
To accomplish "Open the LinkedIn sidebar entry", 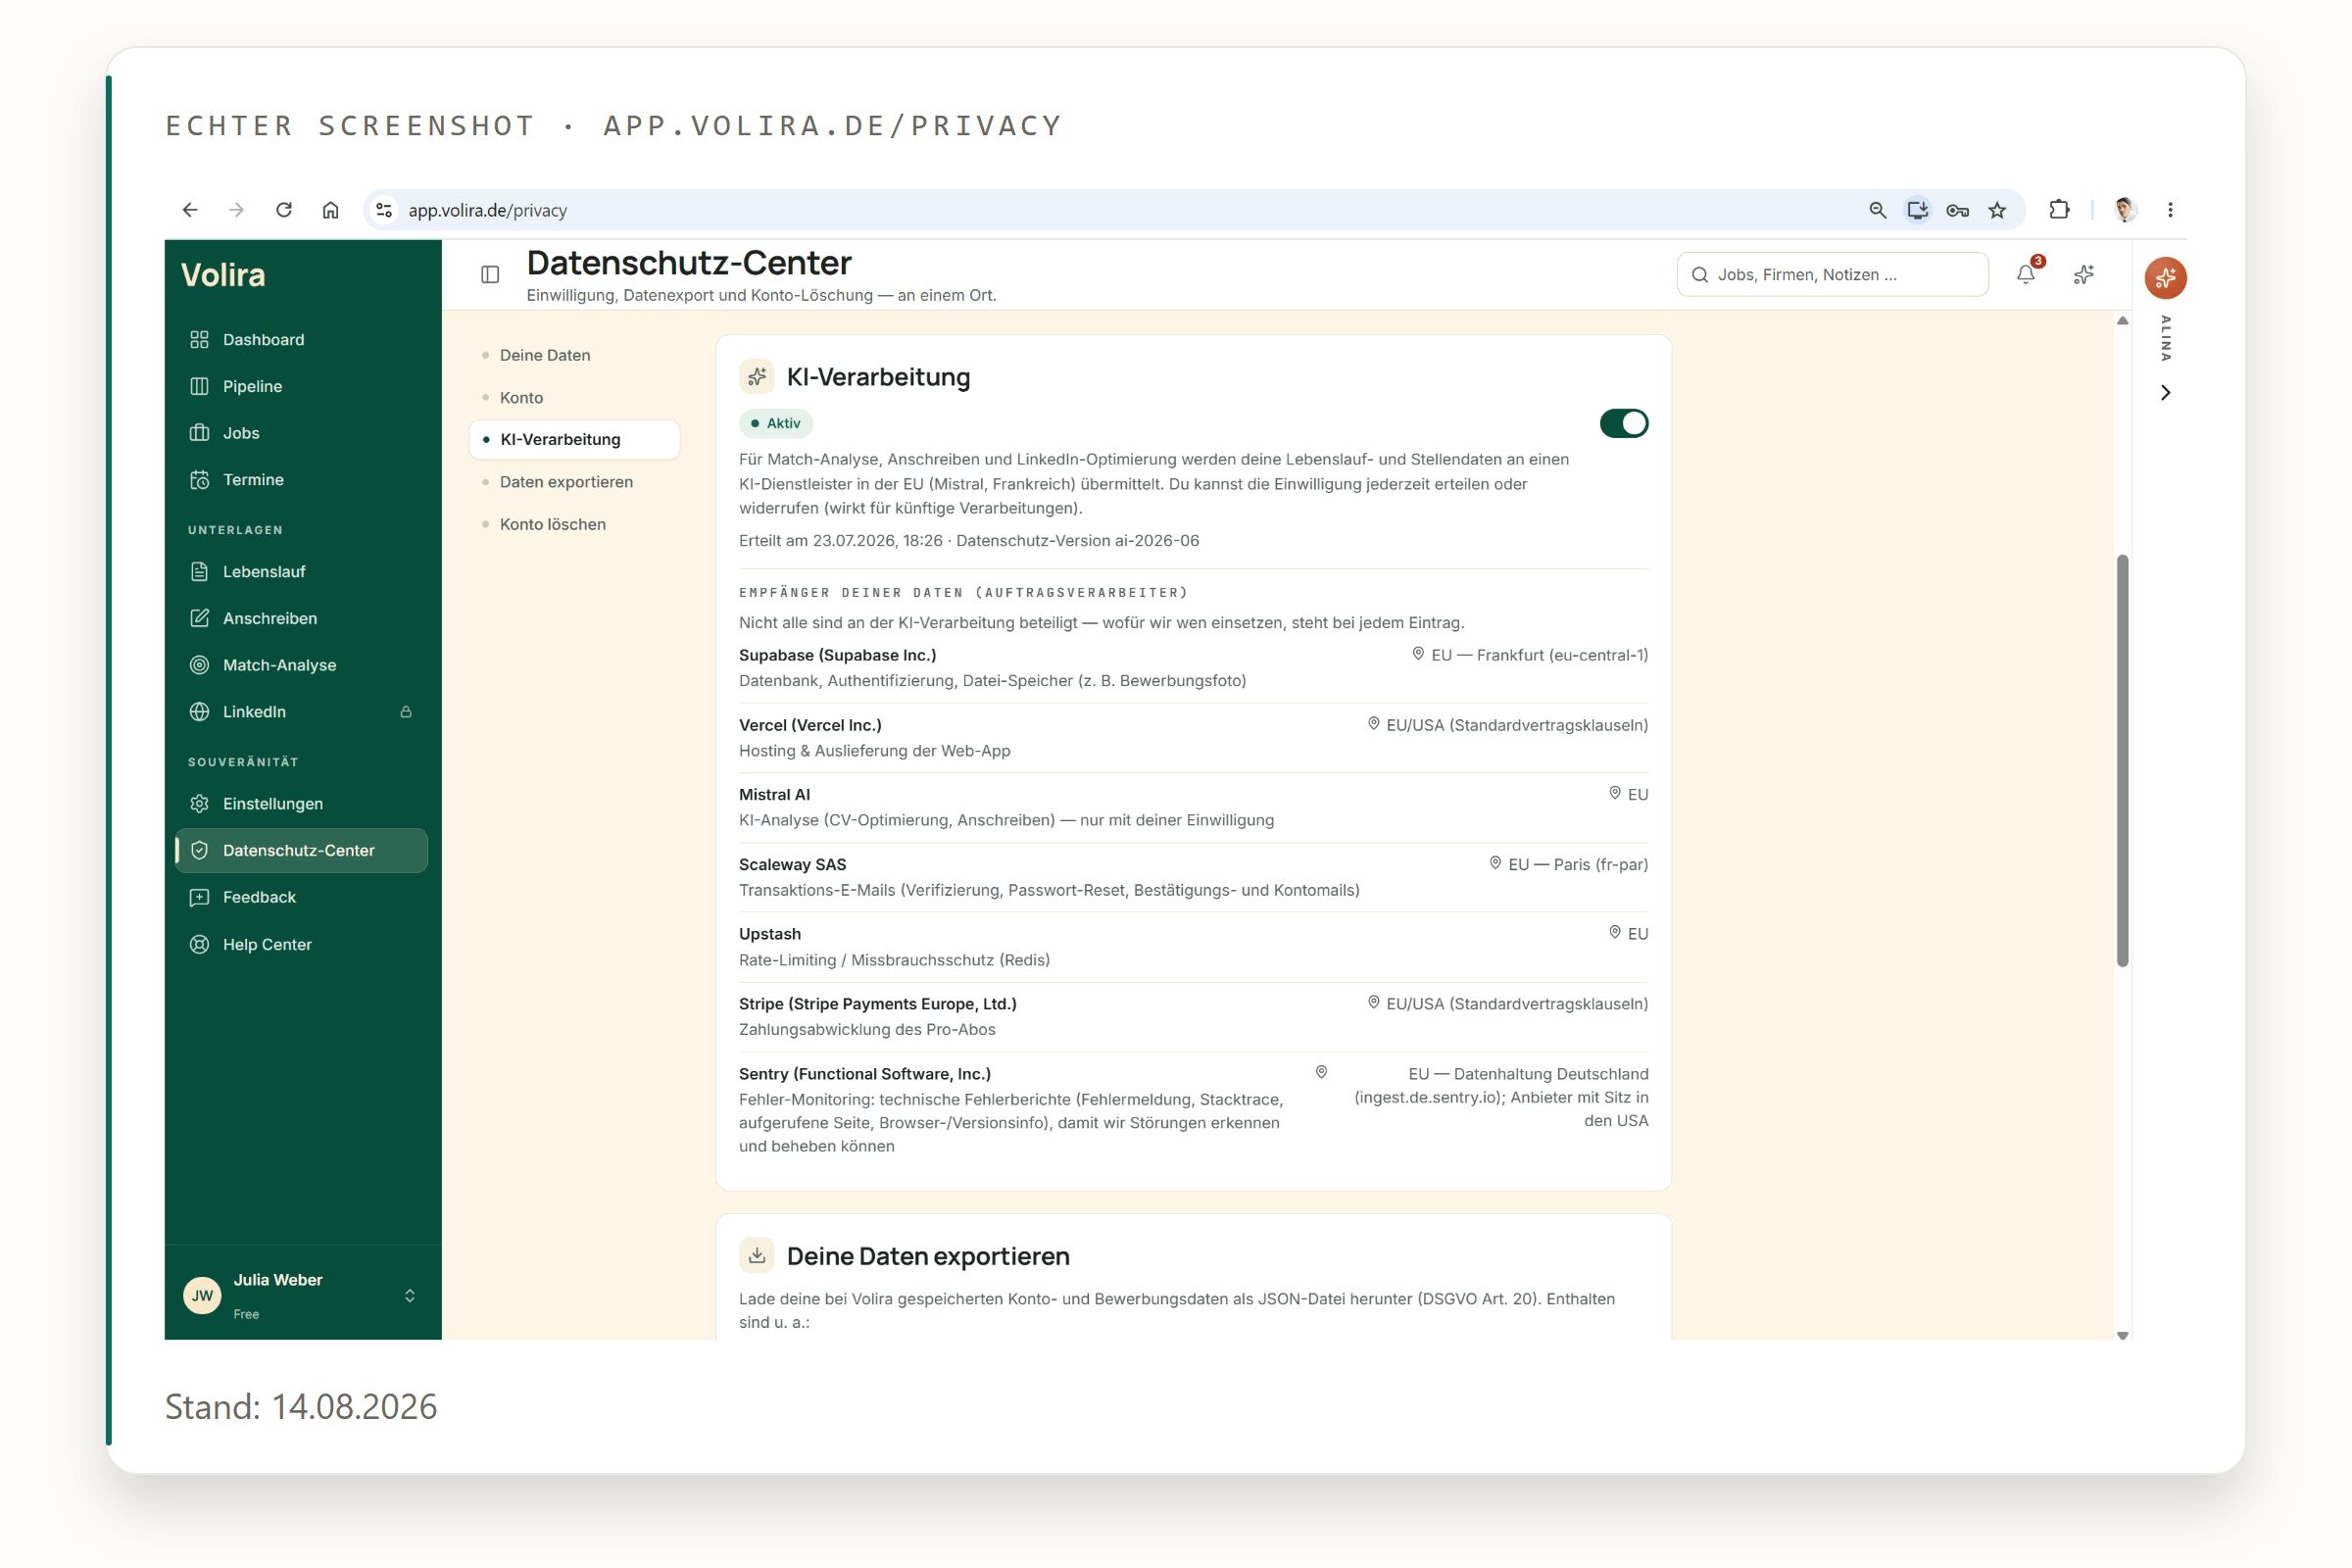I will click(x=301, y=712).
